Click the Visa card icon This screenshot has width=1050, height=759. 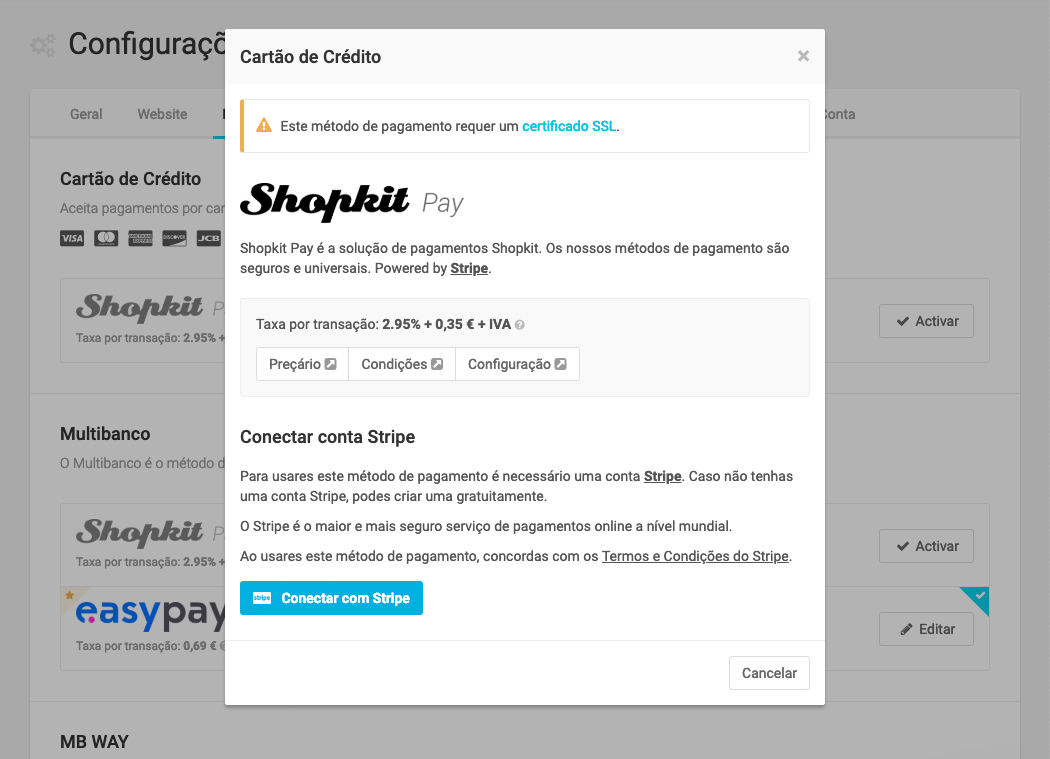click(72, 238)
